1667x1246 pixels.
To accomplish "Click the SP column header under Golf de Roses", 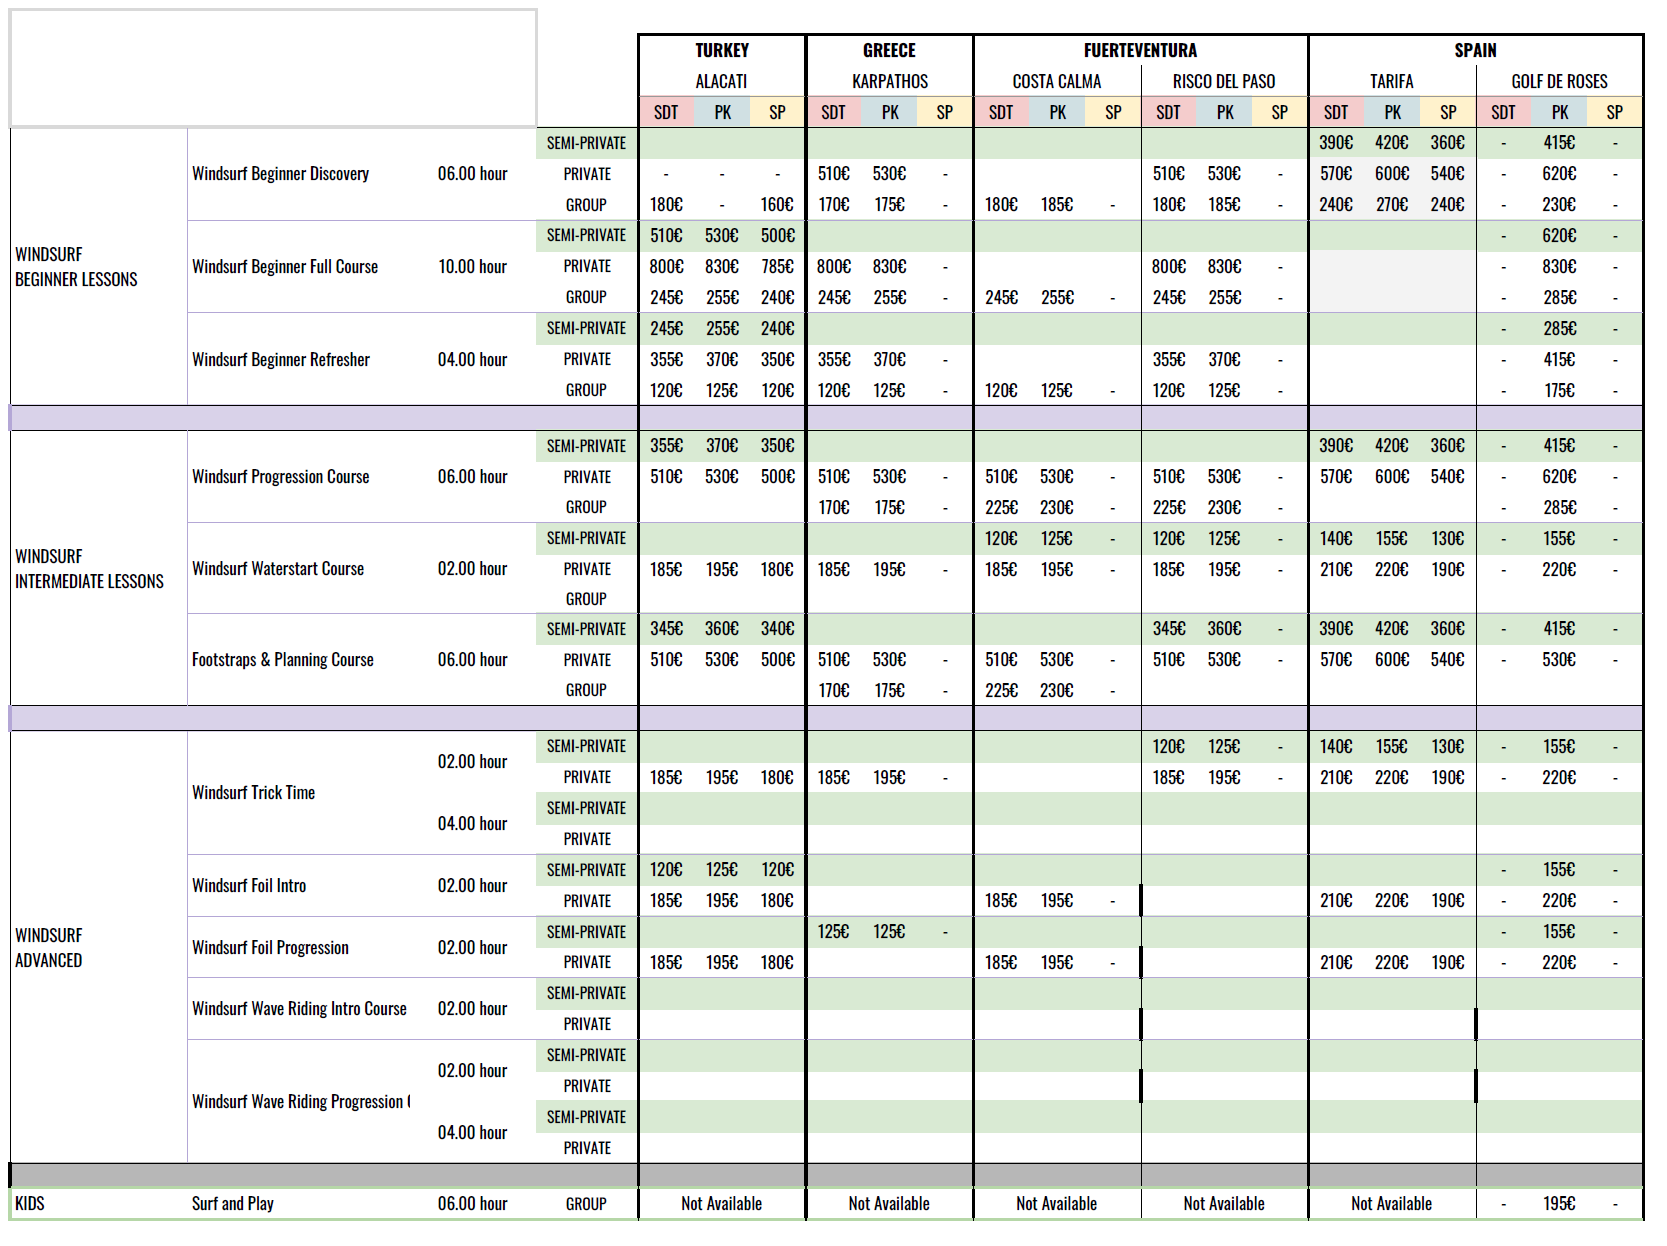I will point(1614,112).
